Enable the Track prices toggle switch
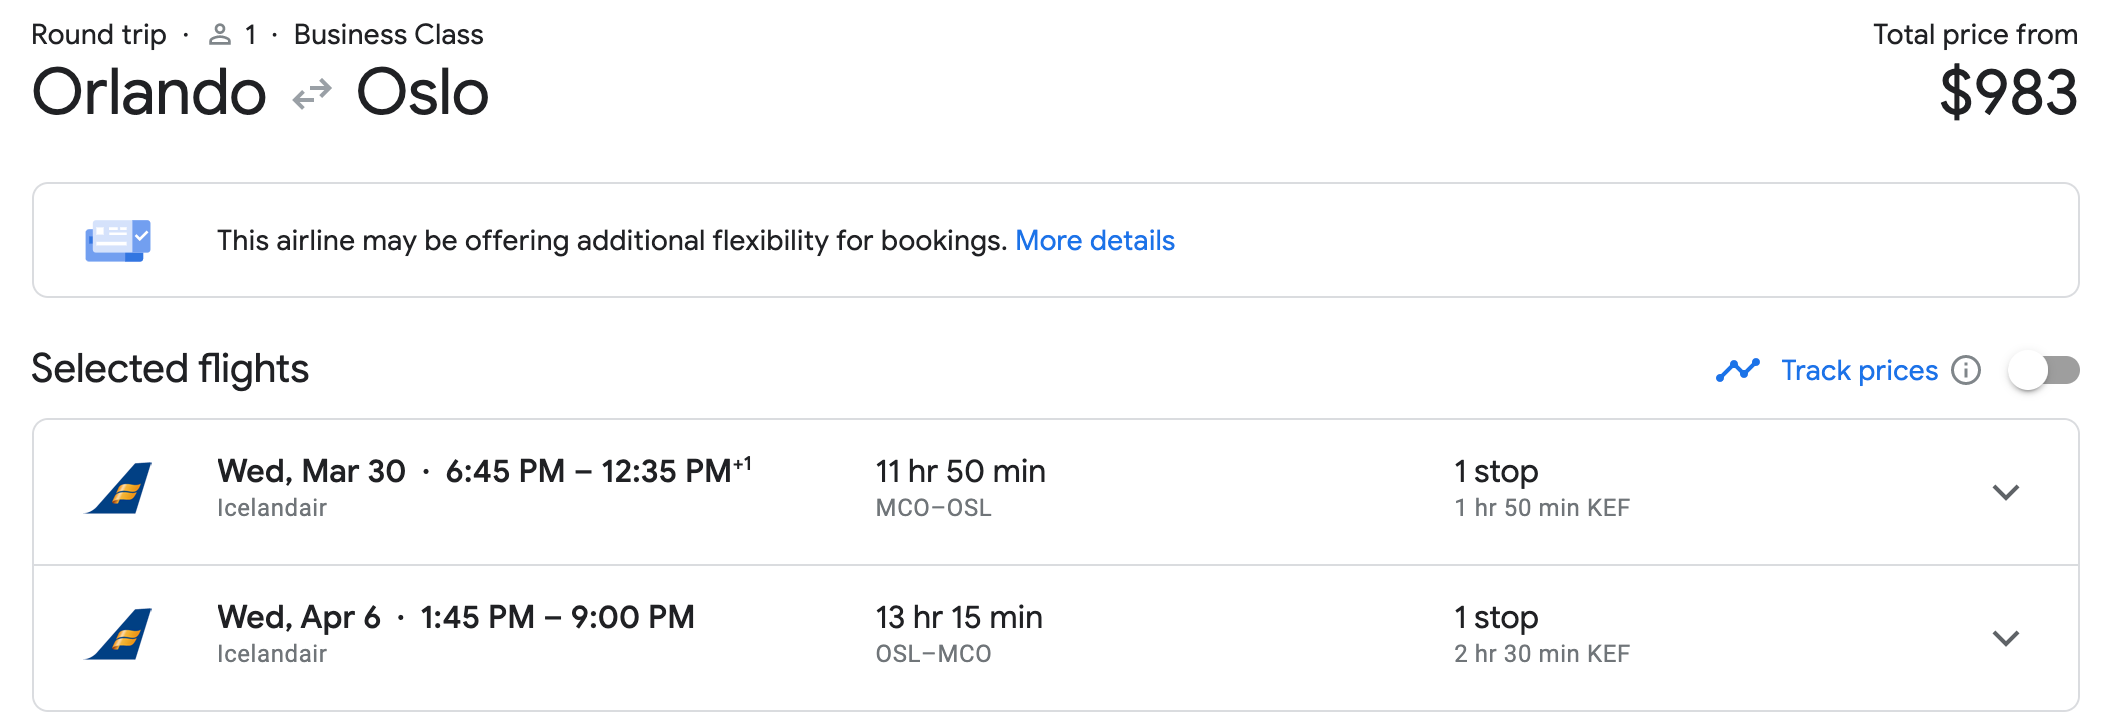This screenshot has height=720, width=2102. point(2044,370)
